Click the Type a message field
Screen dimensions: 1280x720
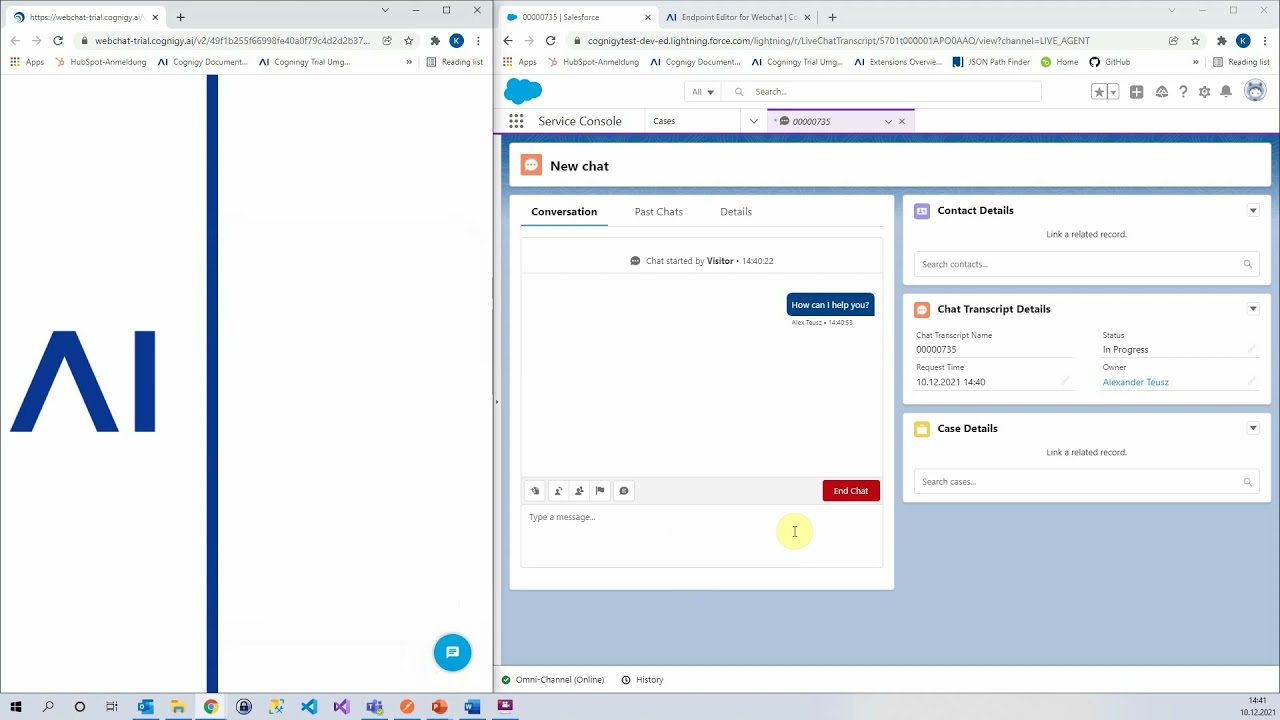click(x=701, y=536)
